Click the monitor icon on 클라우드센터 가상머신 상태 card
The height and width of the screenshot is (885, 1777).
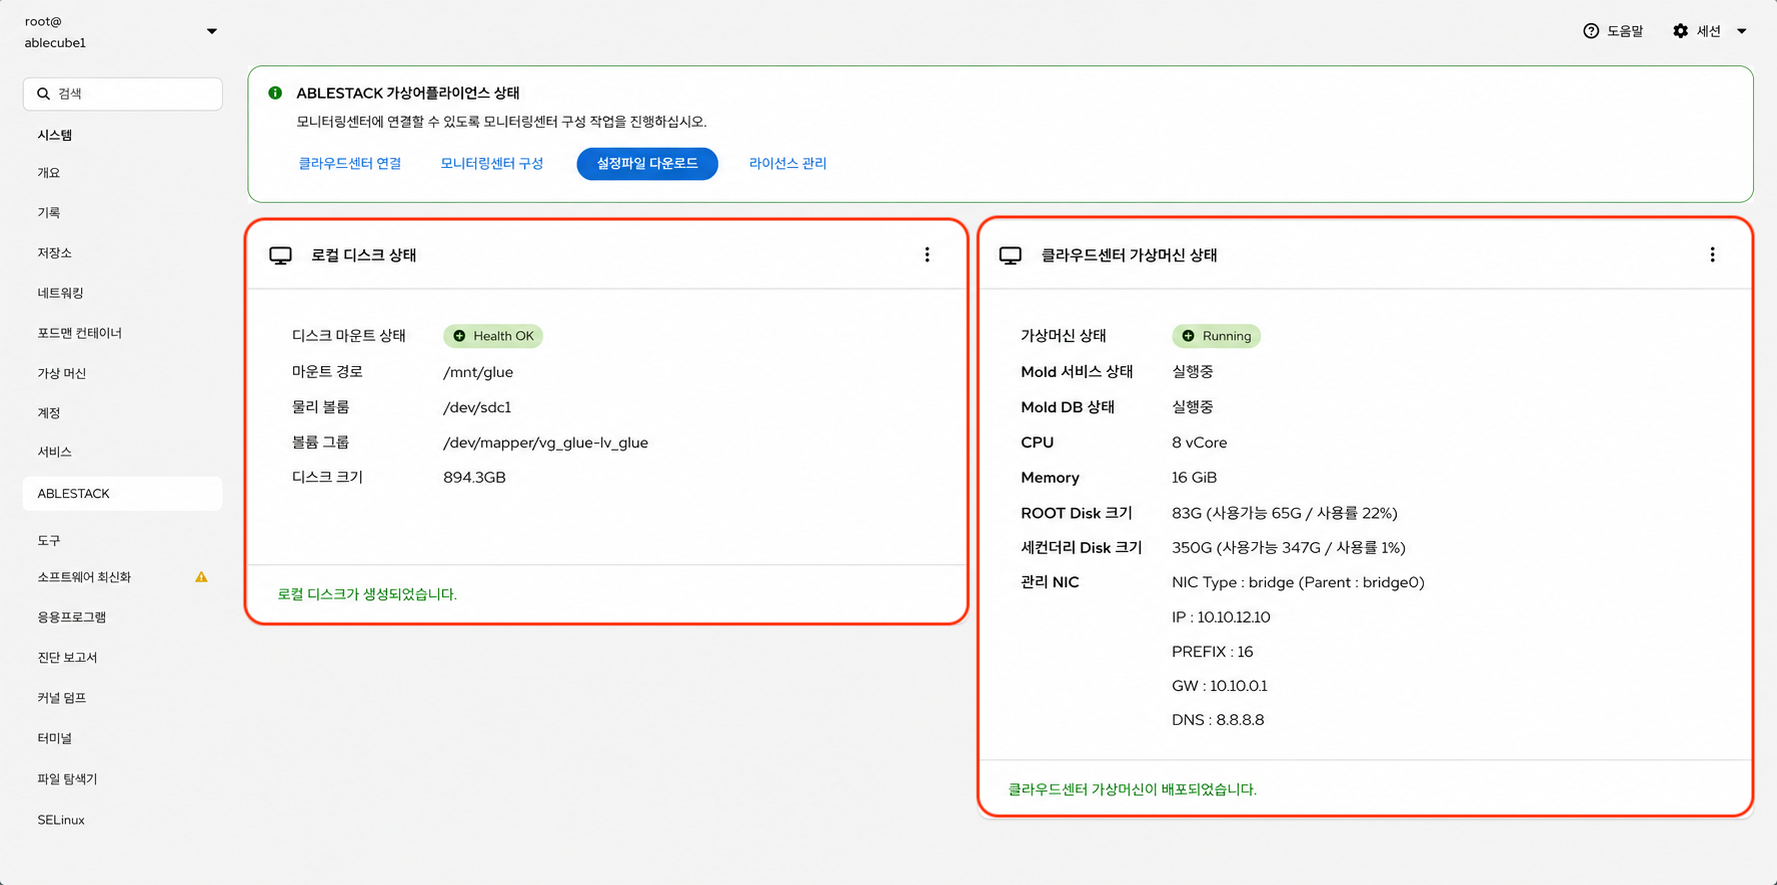[1010, 255]
